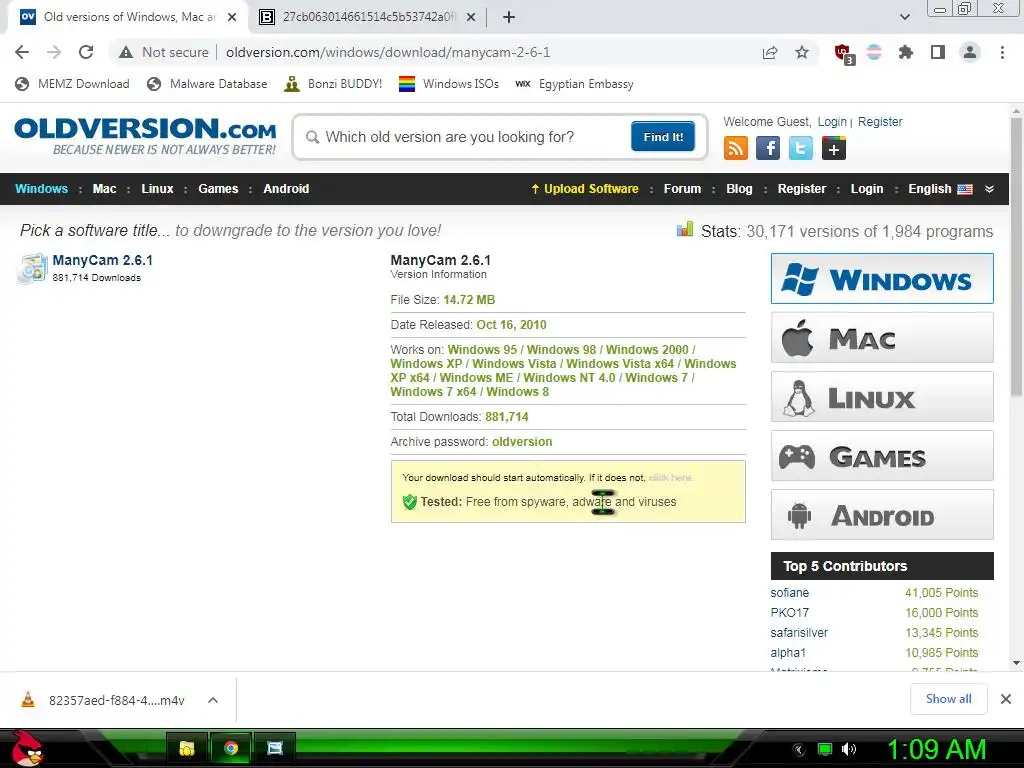1024x768 pixels.
Task: Open the Games nav menu item
Action: pos(218,189)
